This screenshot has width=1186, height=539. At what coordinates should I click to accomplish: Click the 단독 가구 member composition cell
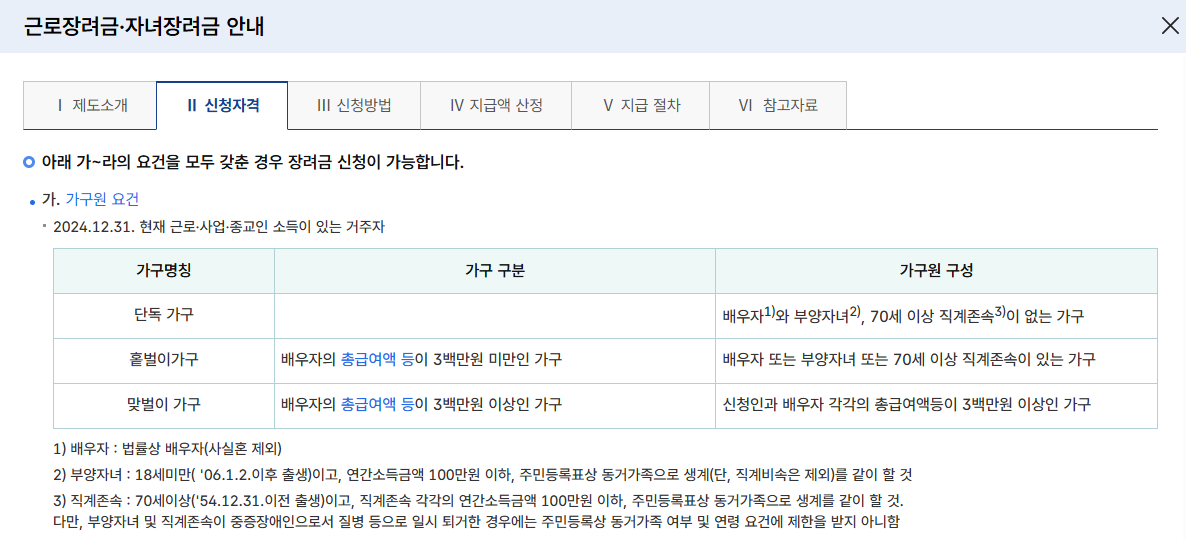tap(936, 314)
